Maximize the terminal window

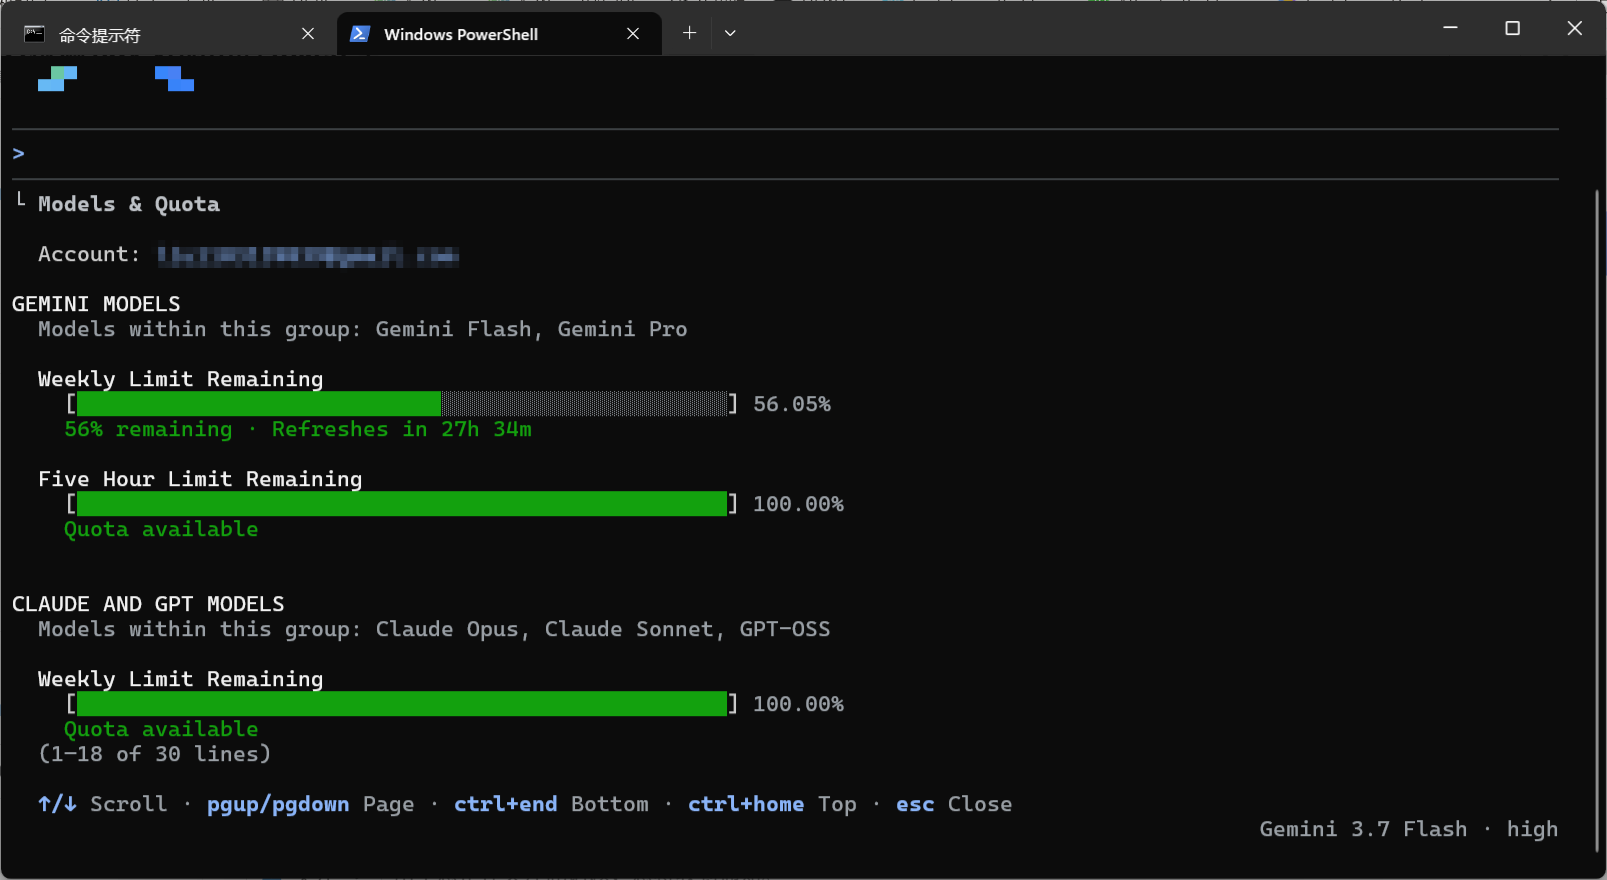1512,28
